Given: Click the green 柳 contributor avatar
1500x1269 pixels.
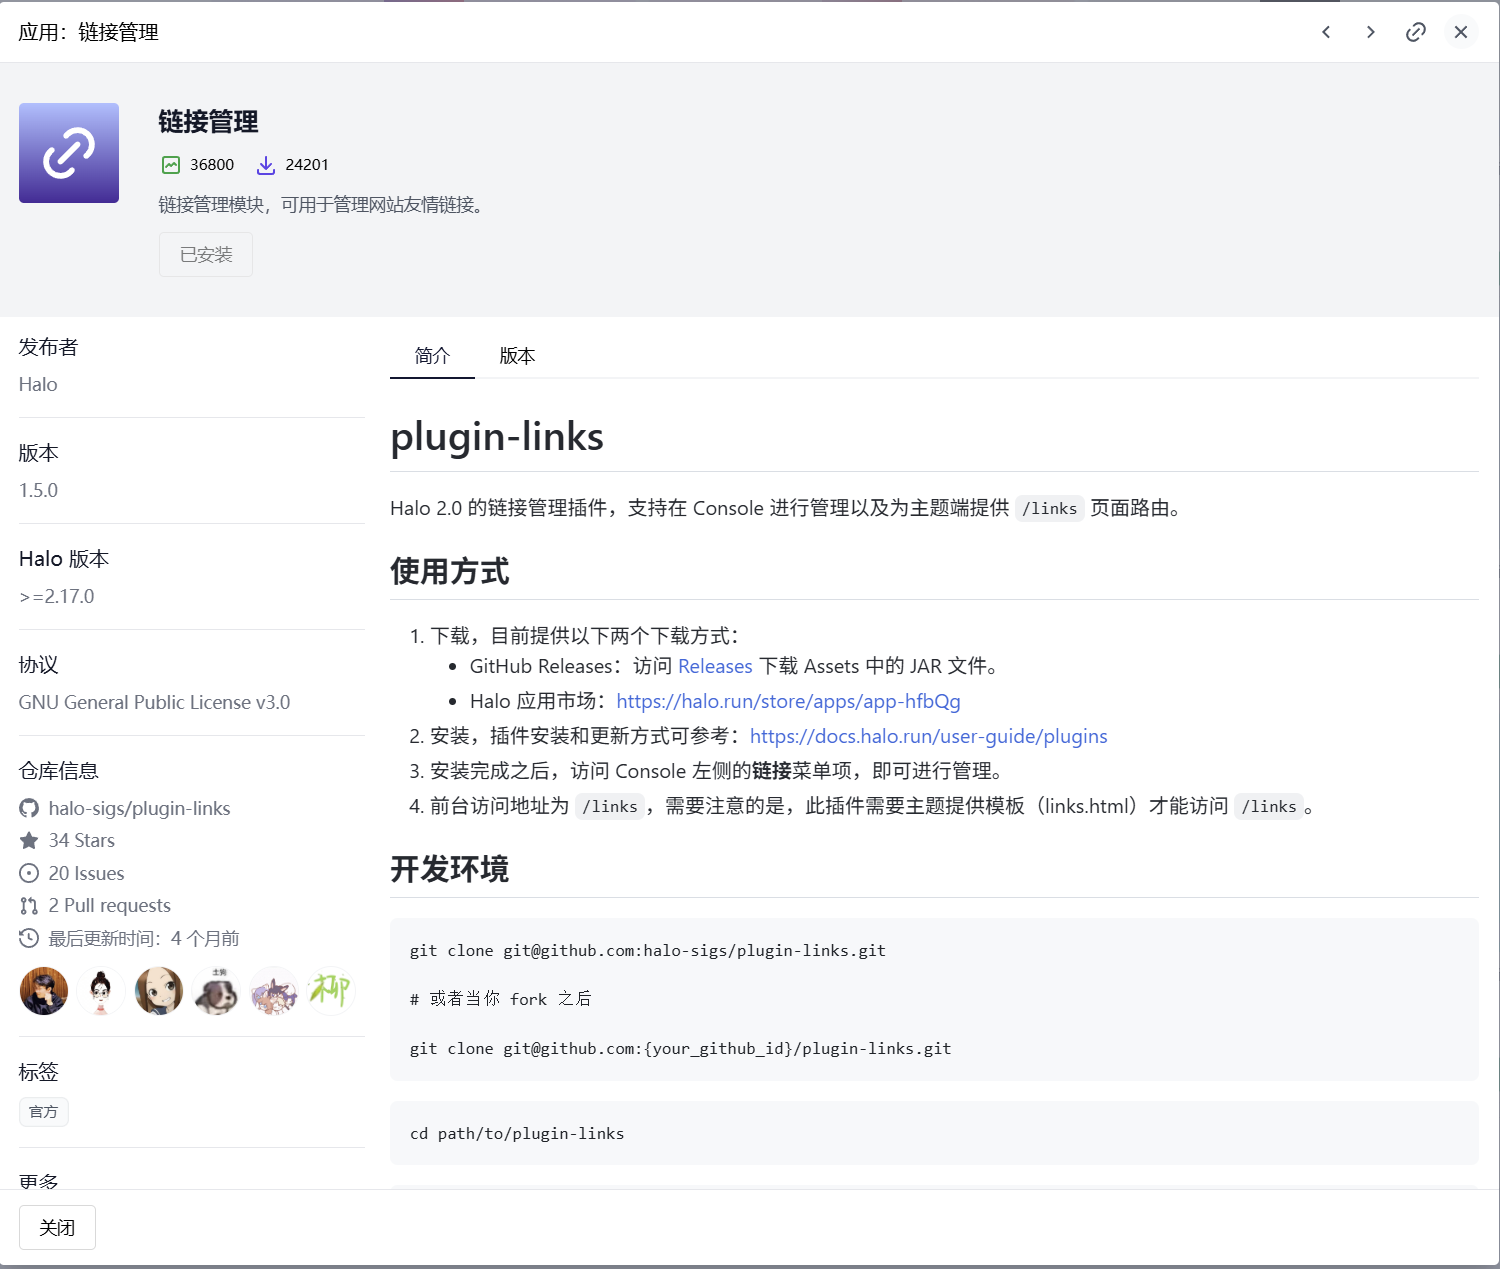Looking at the screenshot, I should tap(331, 991).
